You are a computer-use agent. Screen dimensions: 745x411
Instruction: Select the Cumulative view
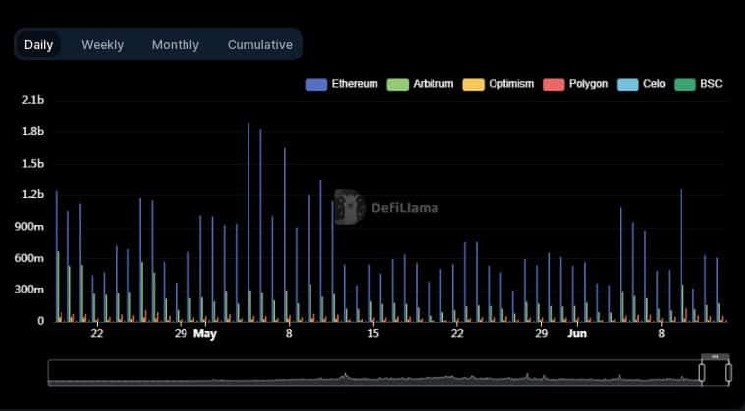click(260, 45)
